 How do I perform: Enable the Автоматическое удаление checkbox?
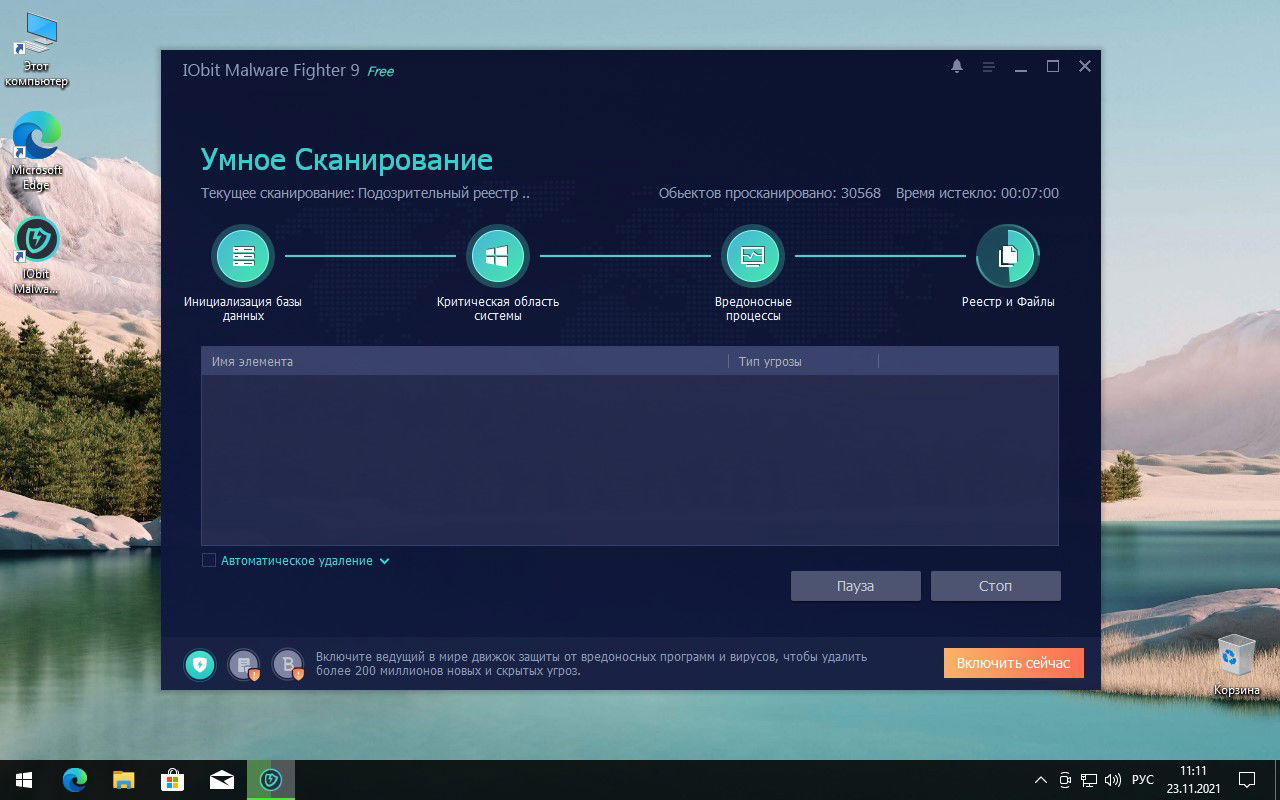(209, 561)
